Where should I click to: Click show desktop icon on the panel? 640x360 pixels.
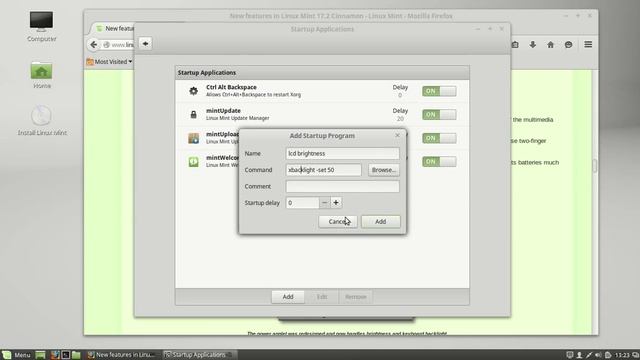(40, 355)
